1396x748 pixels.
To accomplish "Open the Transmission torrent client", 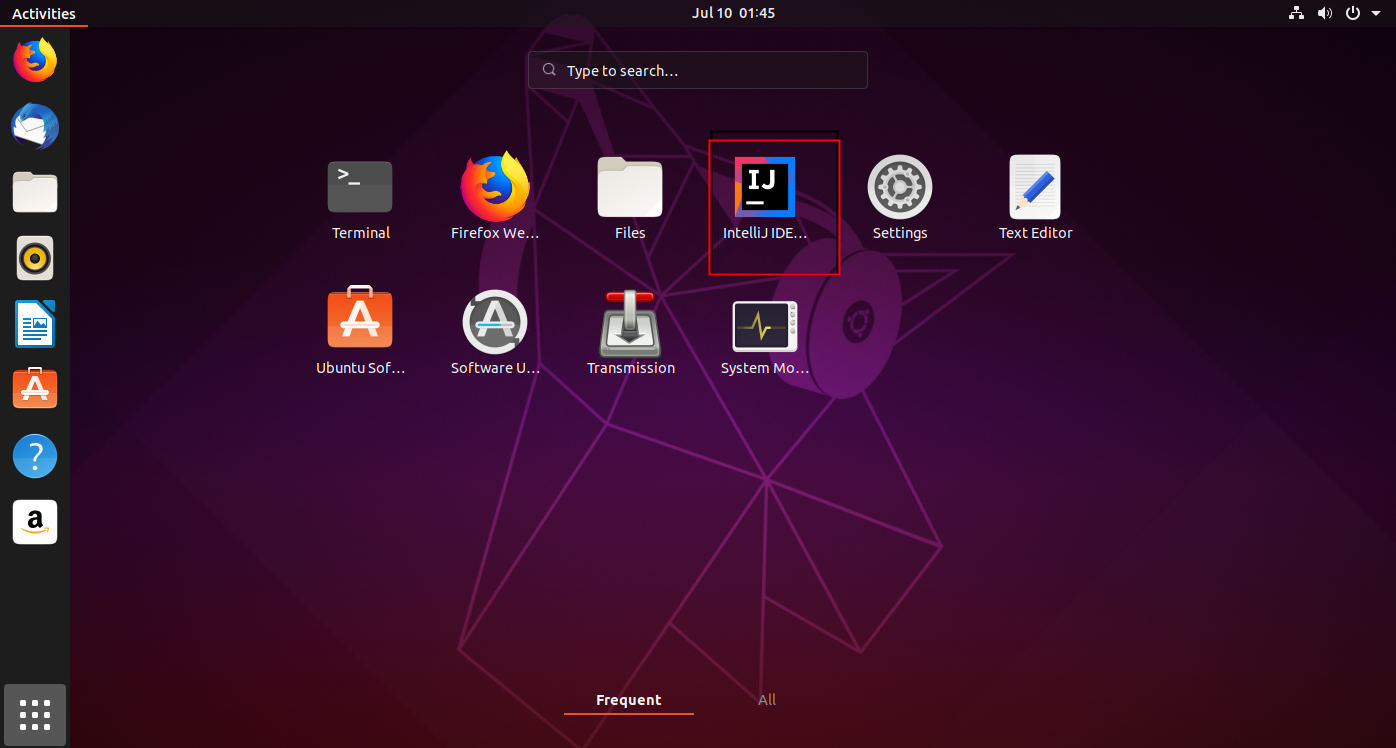I will 630,323.
